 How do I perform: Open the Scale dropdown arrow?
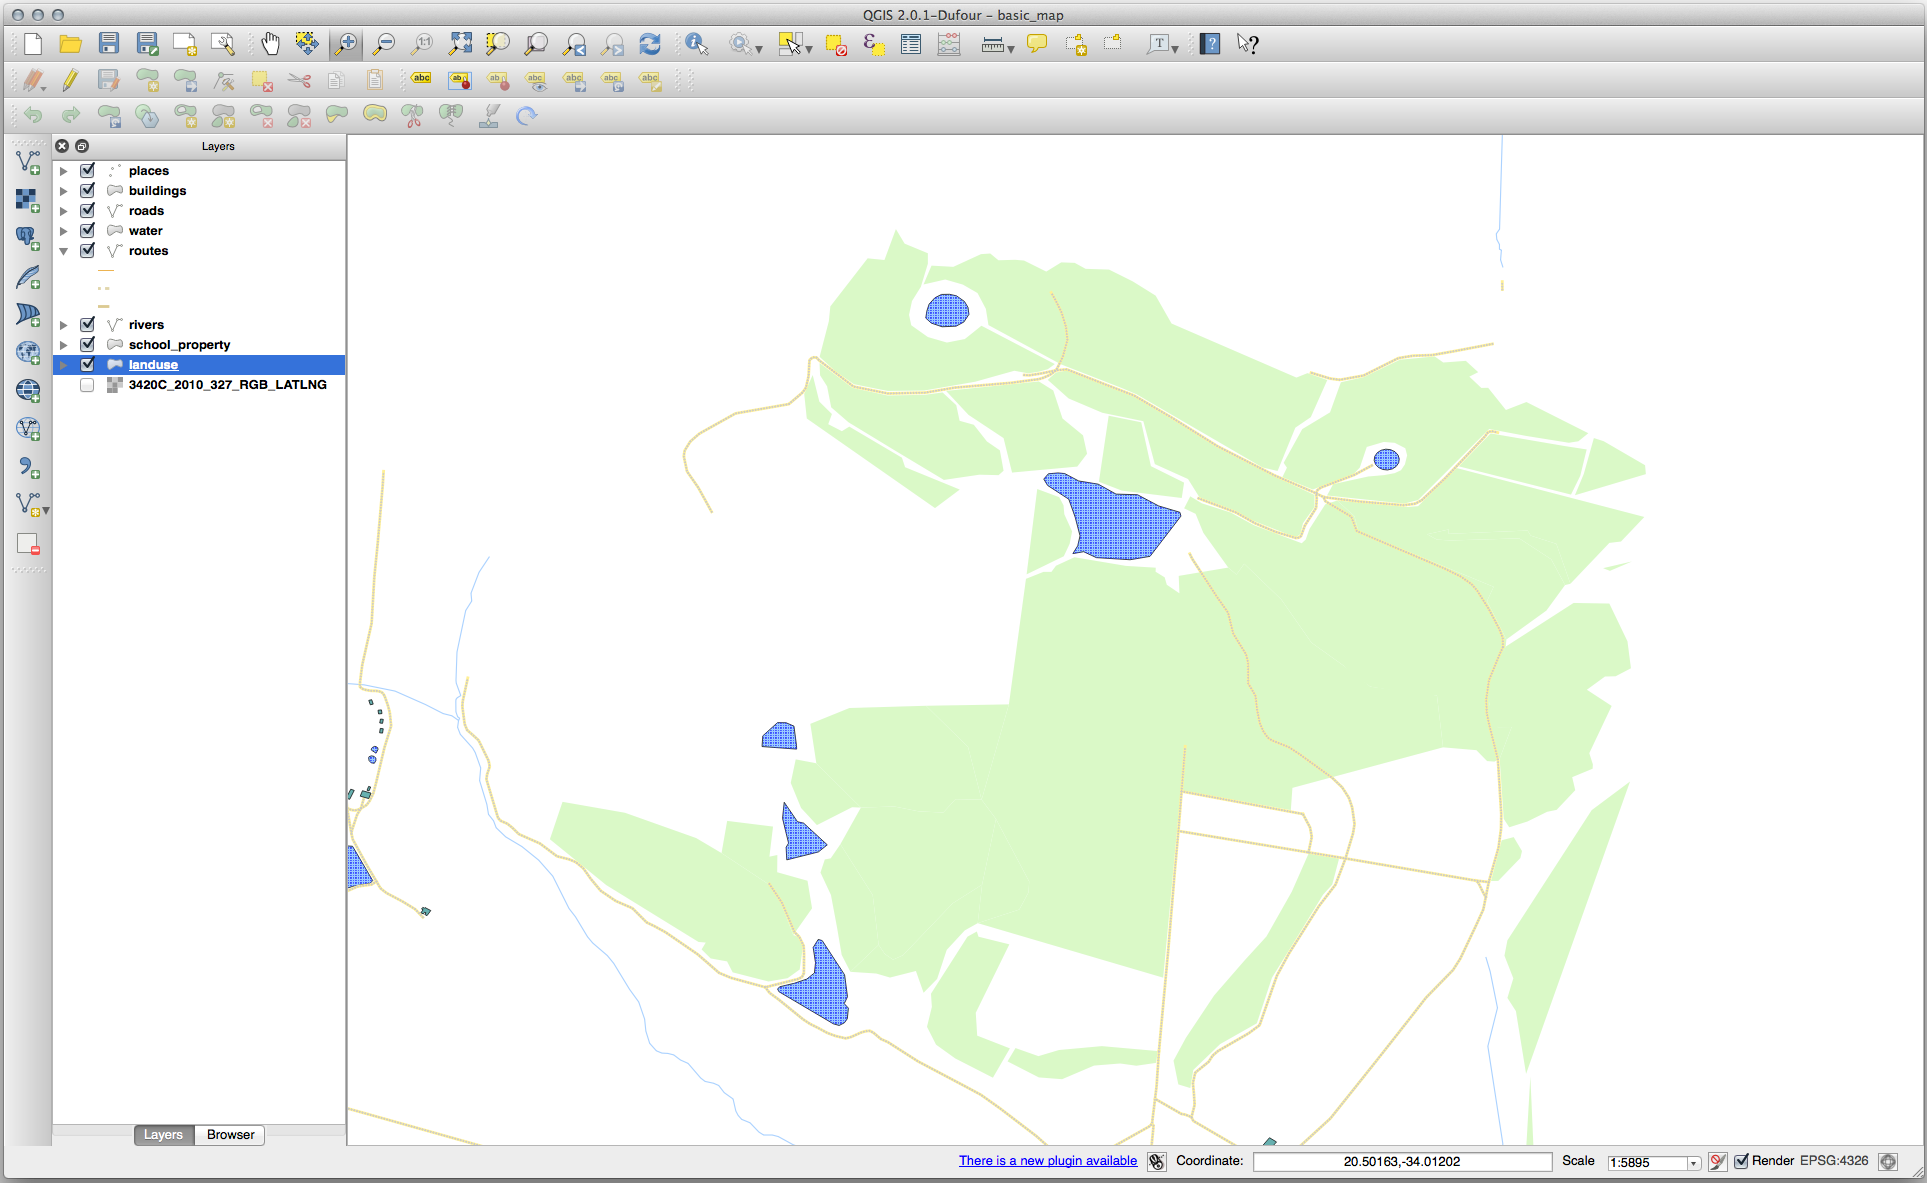click(x=1693, y=1162)
